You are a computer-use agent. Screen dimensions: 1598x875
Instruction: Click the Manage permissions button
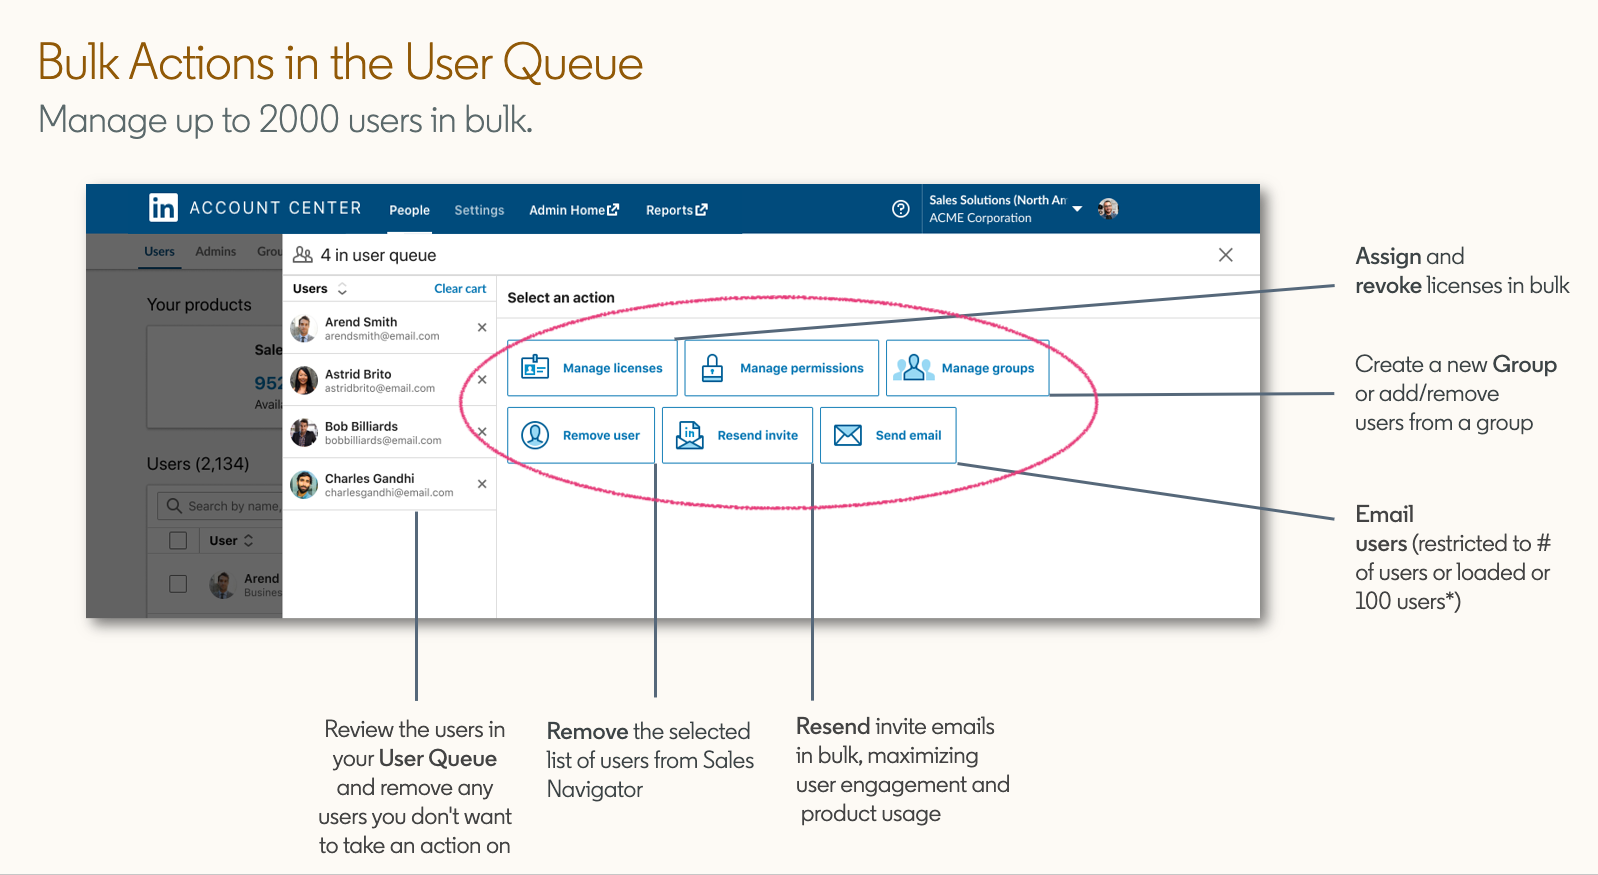click(x=781, y=368)
